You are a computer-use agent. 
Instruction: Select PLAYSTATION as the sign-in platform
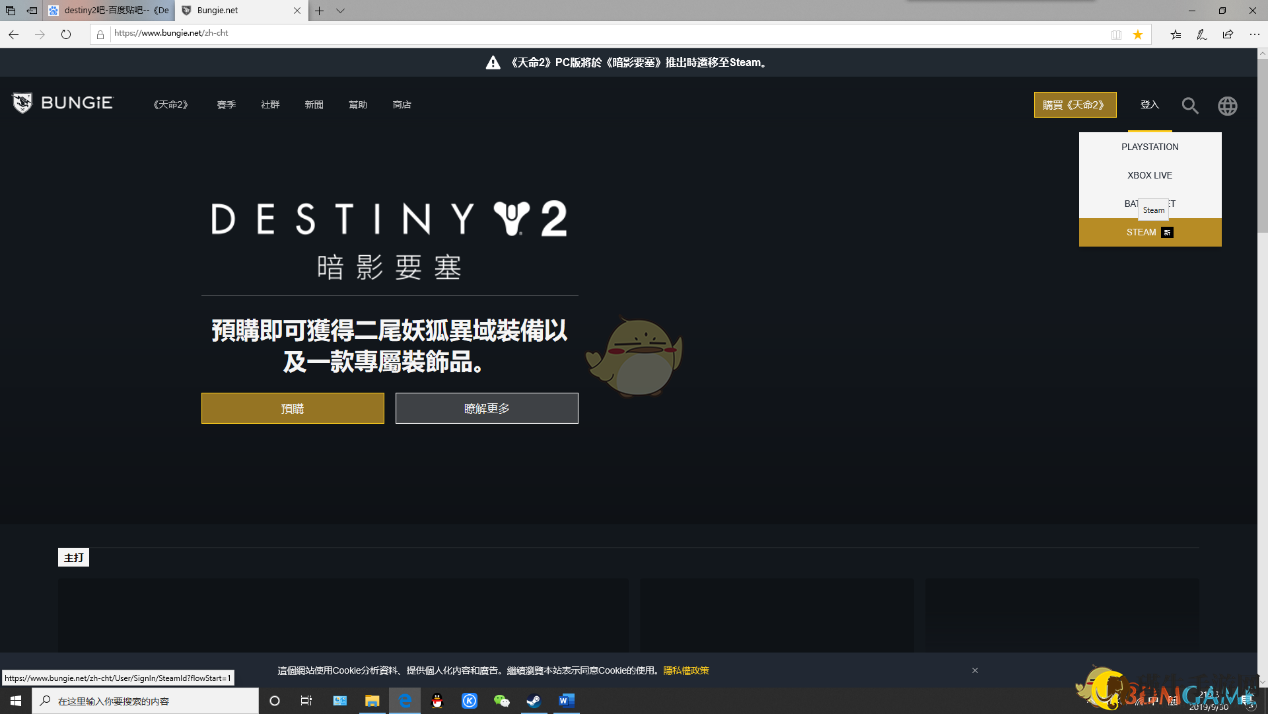coord(1149,146)
